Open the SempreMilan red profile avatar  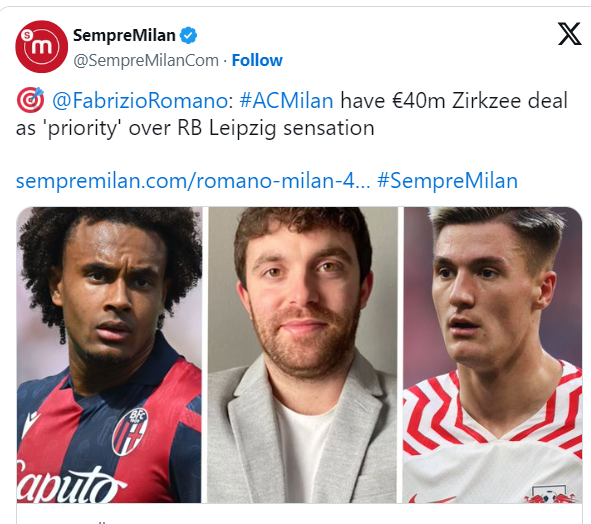[41, 46]
